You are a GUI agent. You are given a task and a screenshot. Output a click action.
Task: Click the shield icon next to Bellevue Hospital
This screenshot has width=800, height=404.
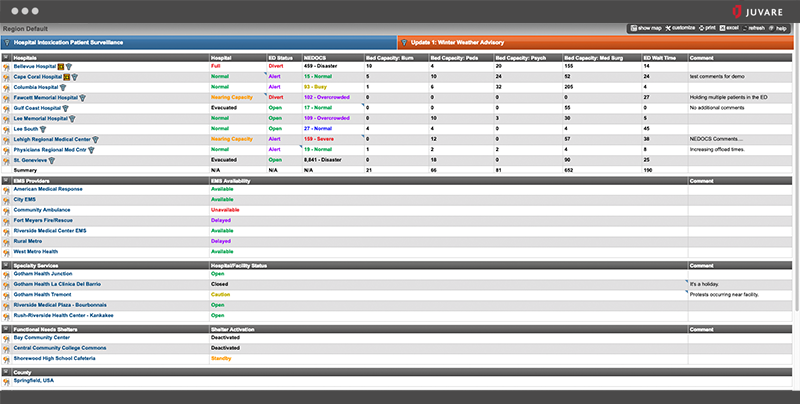pyautogui.click(x=69, y=67)
